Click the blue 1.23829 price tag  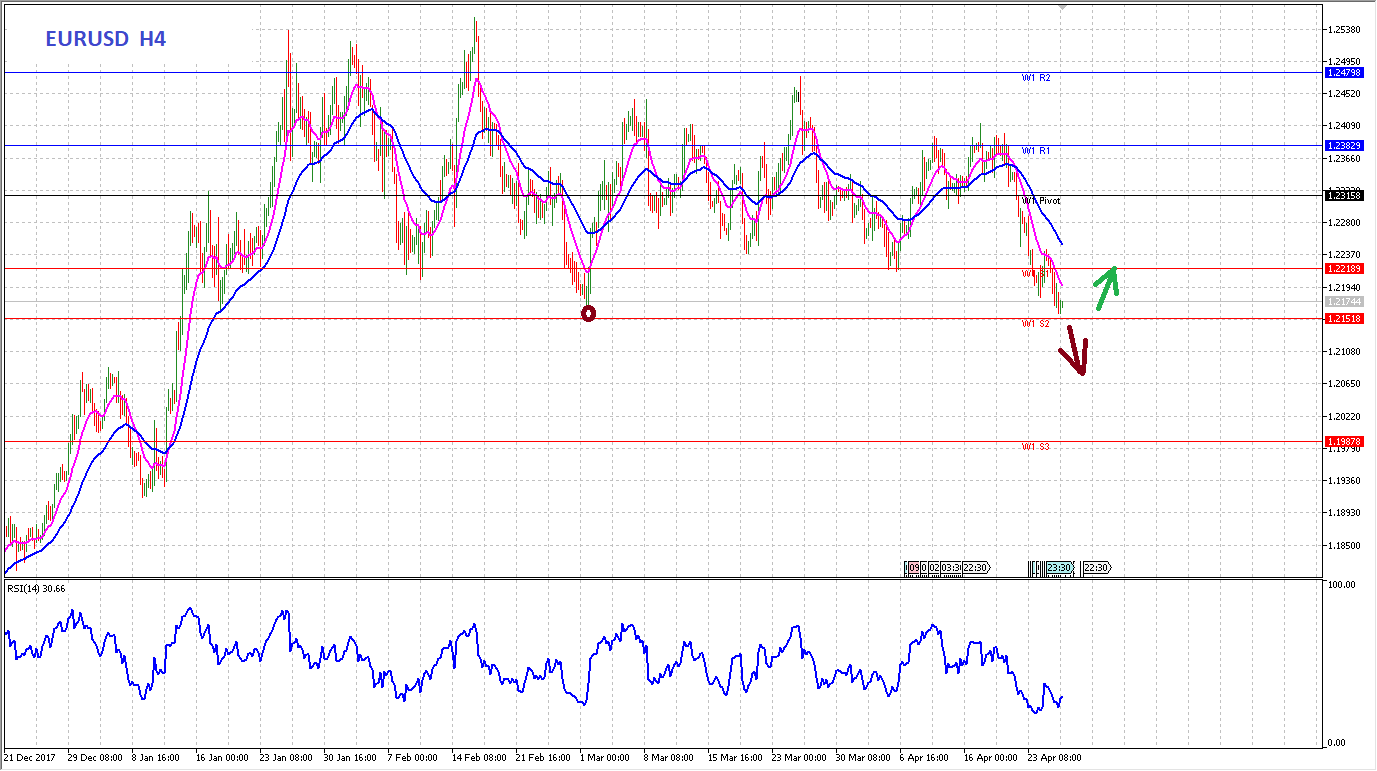point(1344,145)
